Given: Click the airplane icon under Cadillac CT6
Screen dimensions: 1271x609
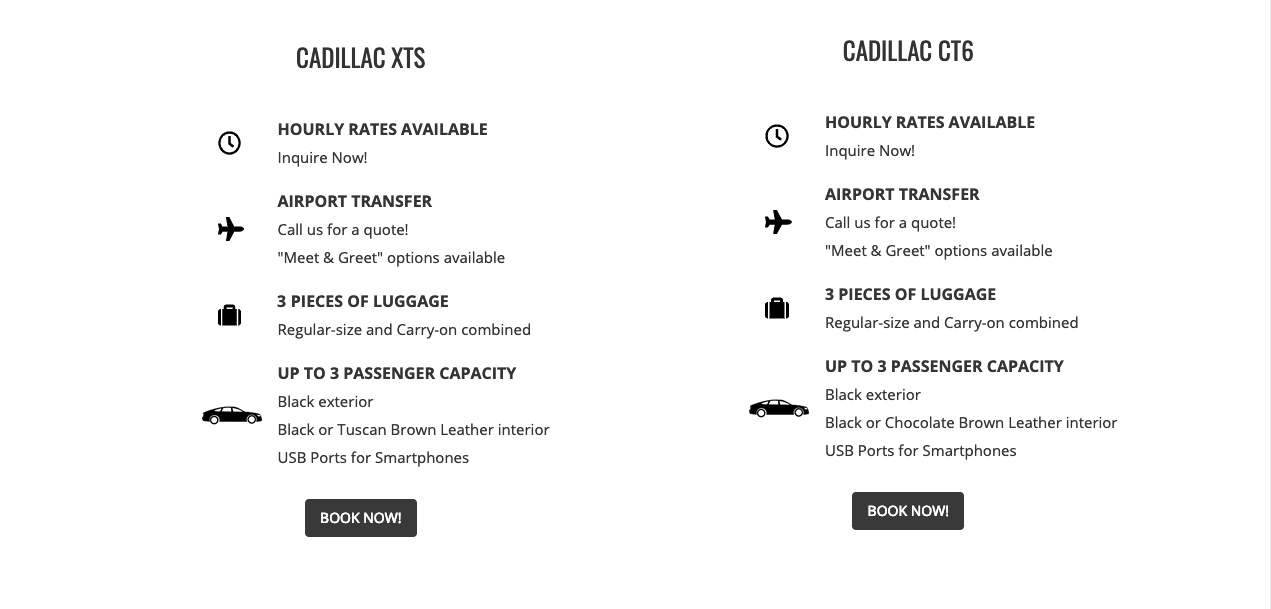Looking at the screenshot, I should point(777,222).
